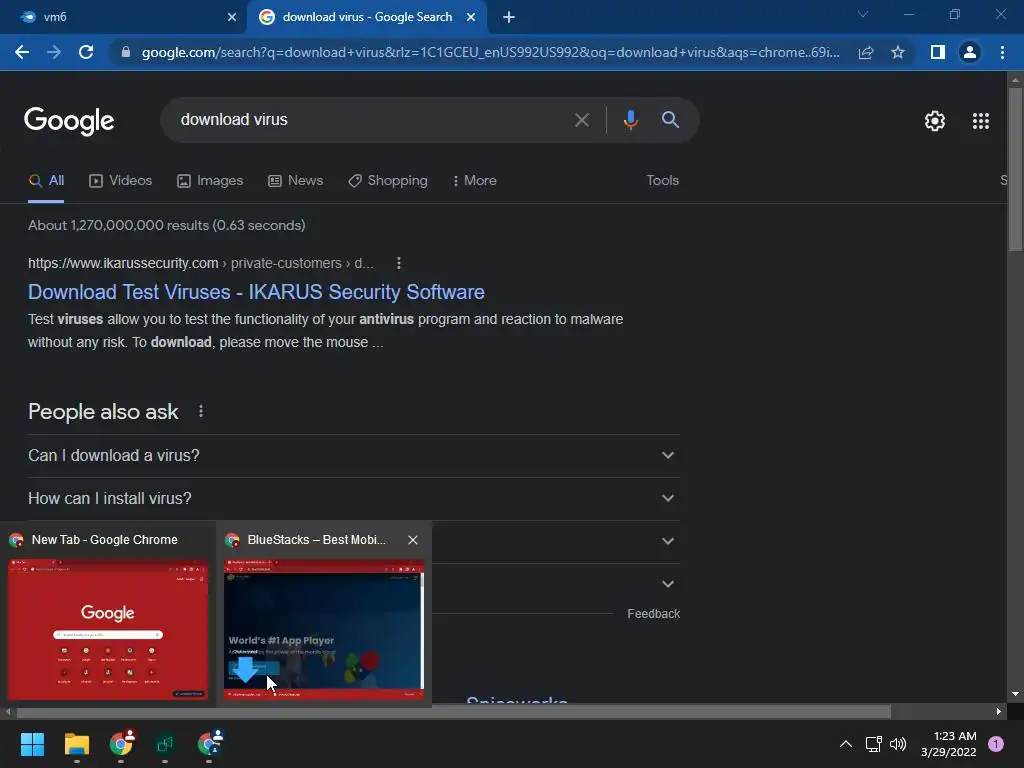Share this page from the address bar

click(x=866, y=52)
